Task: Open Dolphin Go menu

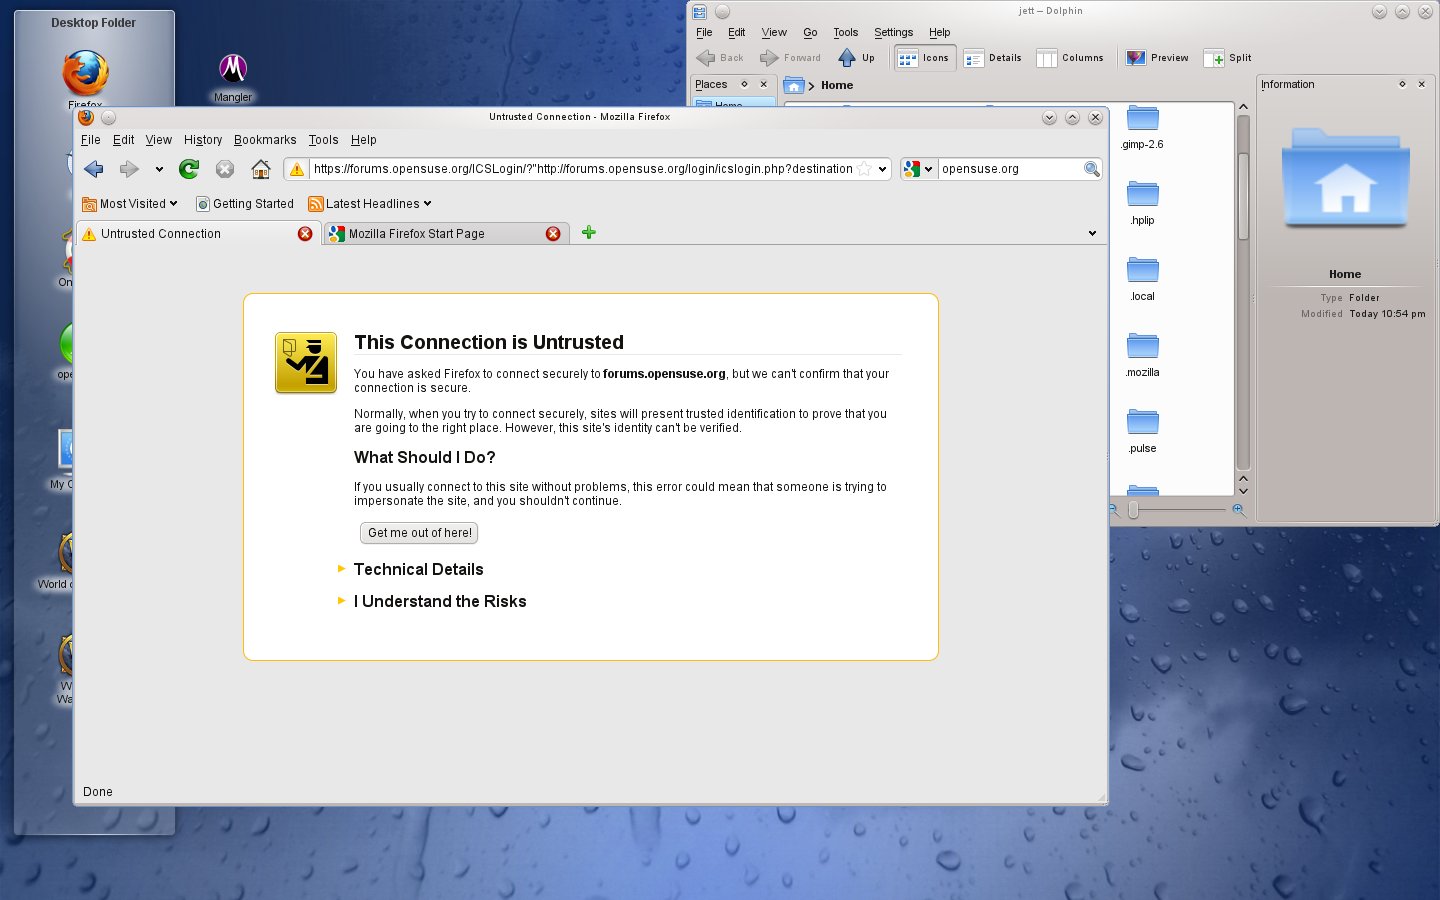Action: coord(810,32)
